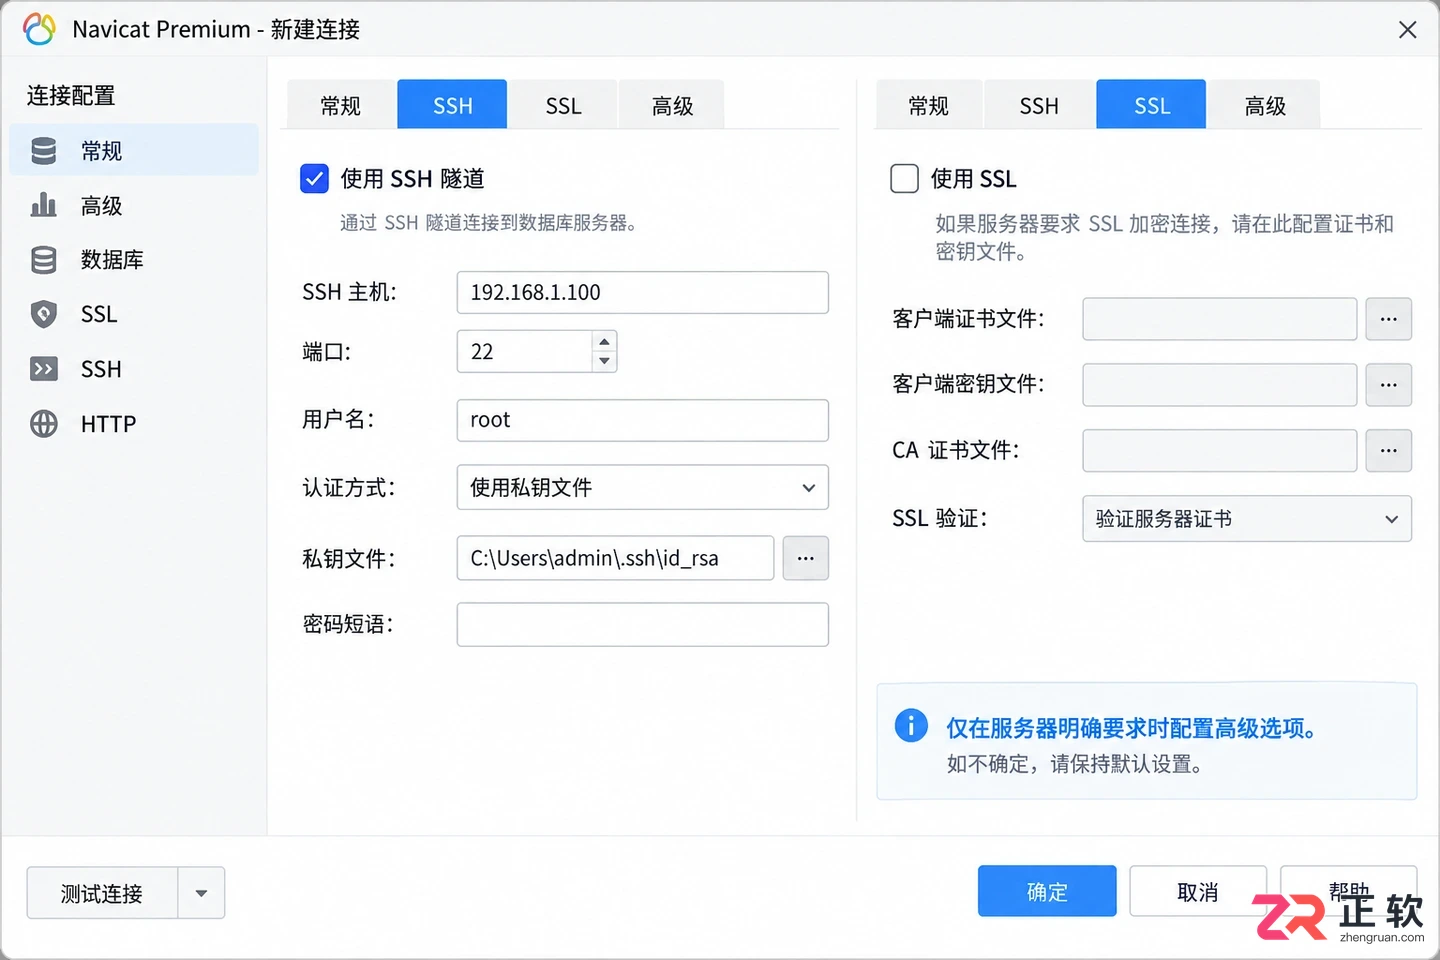This screenshot has height=960, width=1440.
Task: Click the 端口 number field
Action: point(525,352)
